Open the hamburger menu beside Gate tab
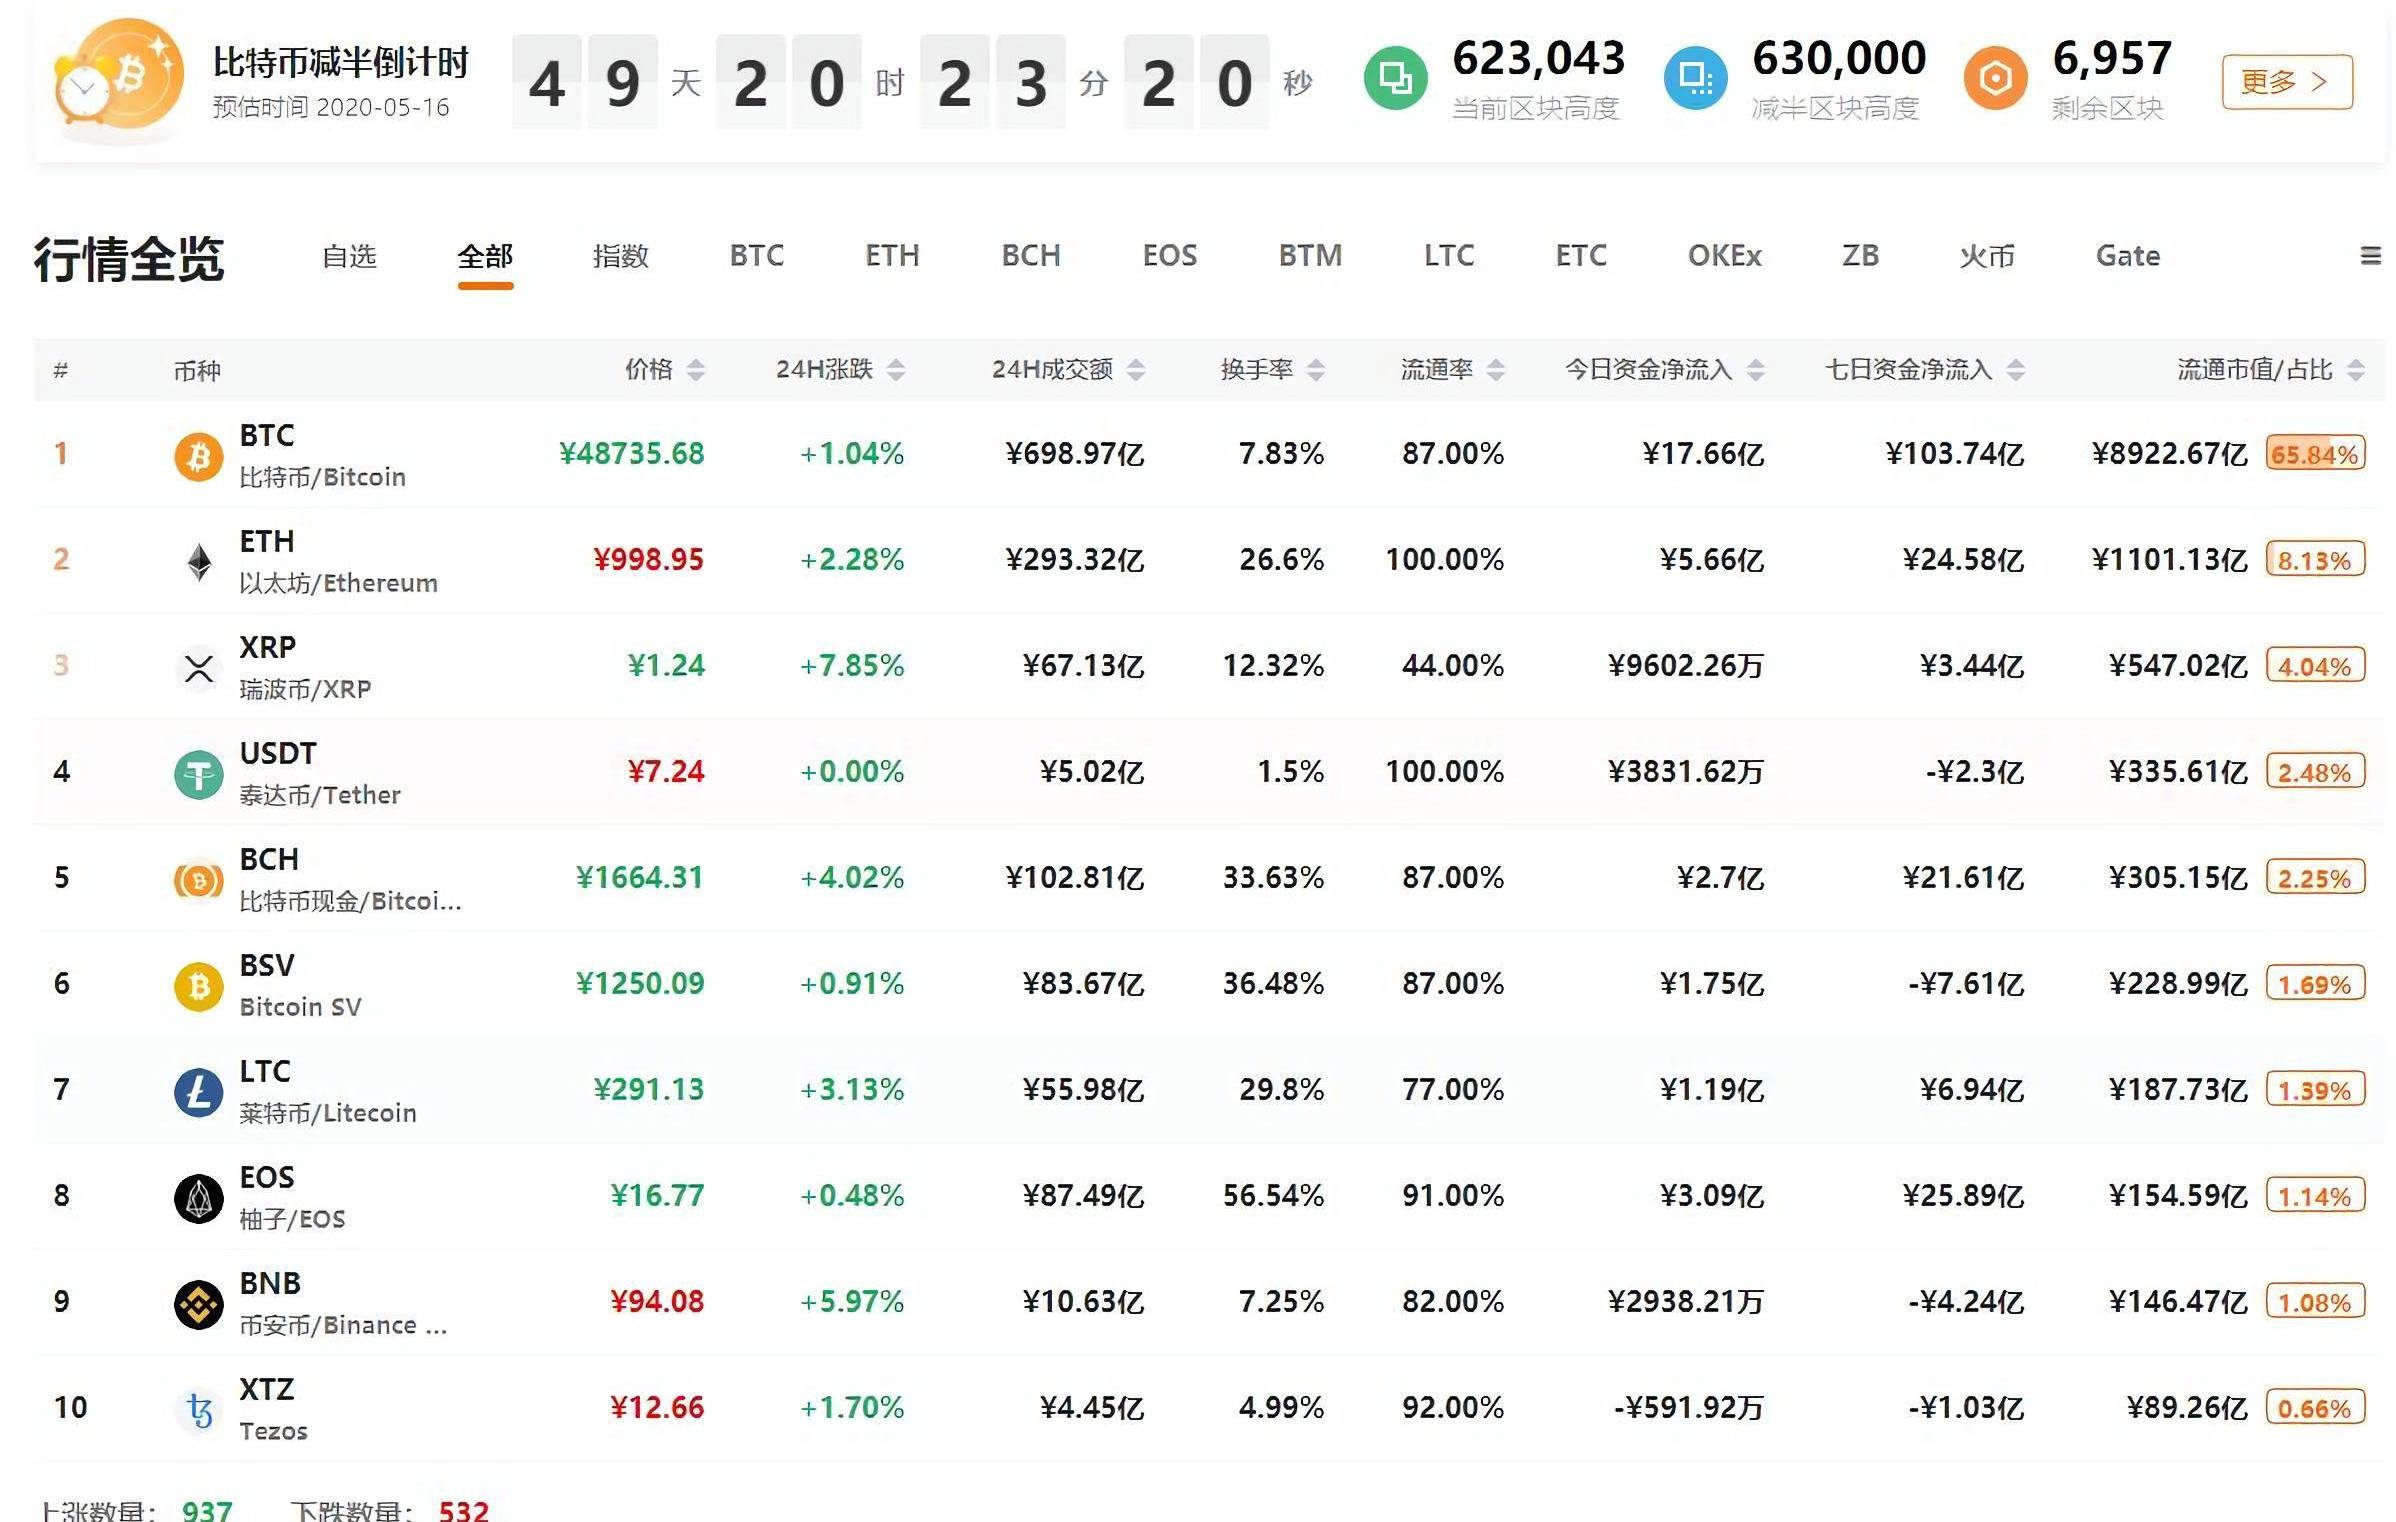The image size is (2396, 1522). pos(2369,256)
